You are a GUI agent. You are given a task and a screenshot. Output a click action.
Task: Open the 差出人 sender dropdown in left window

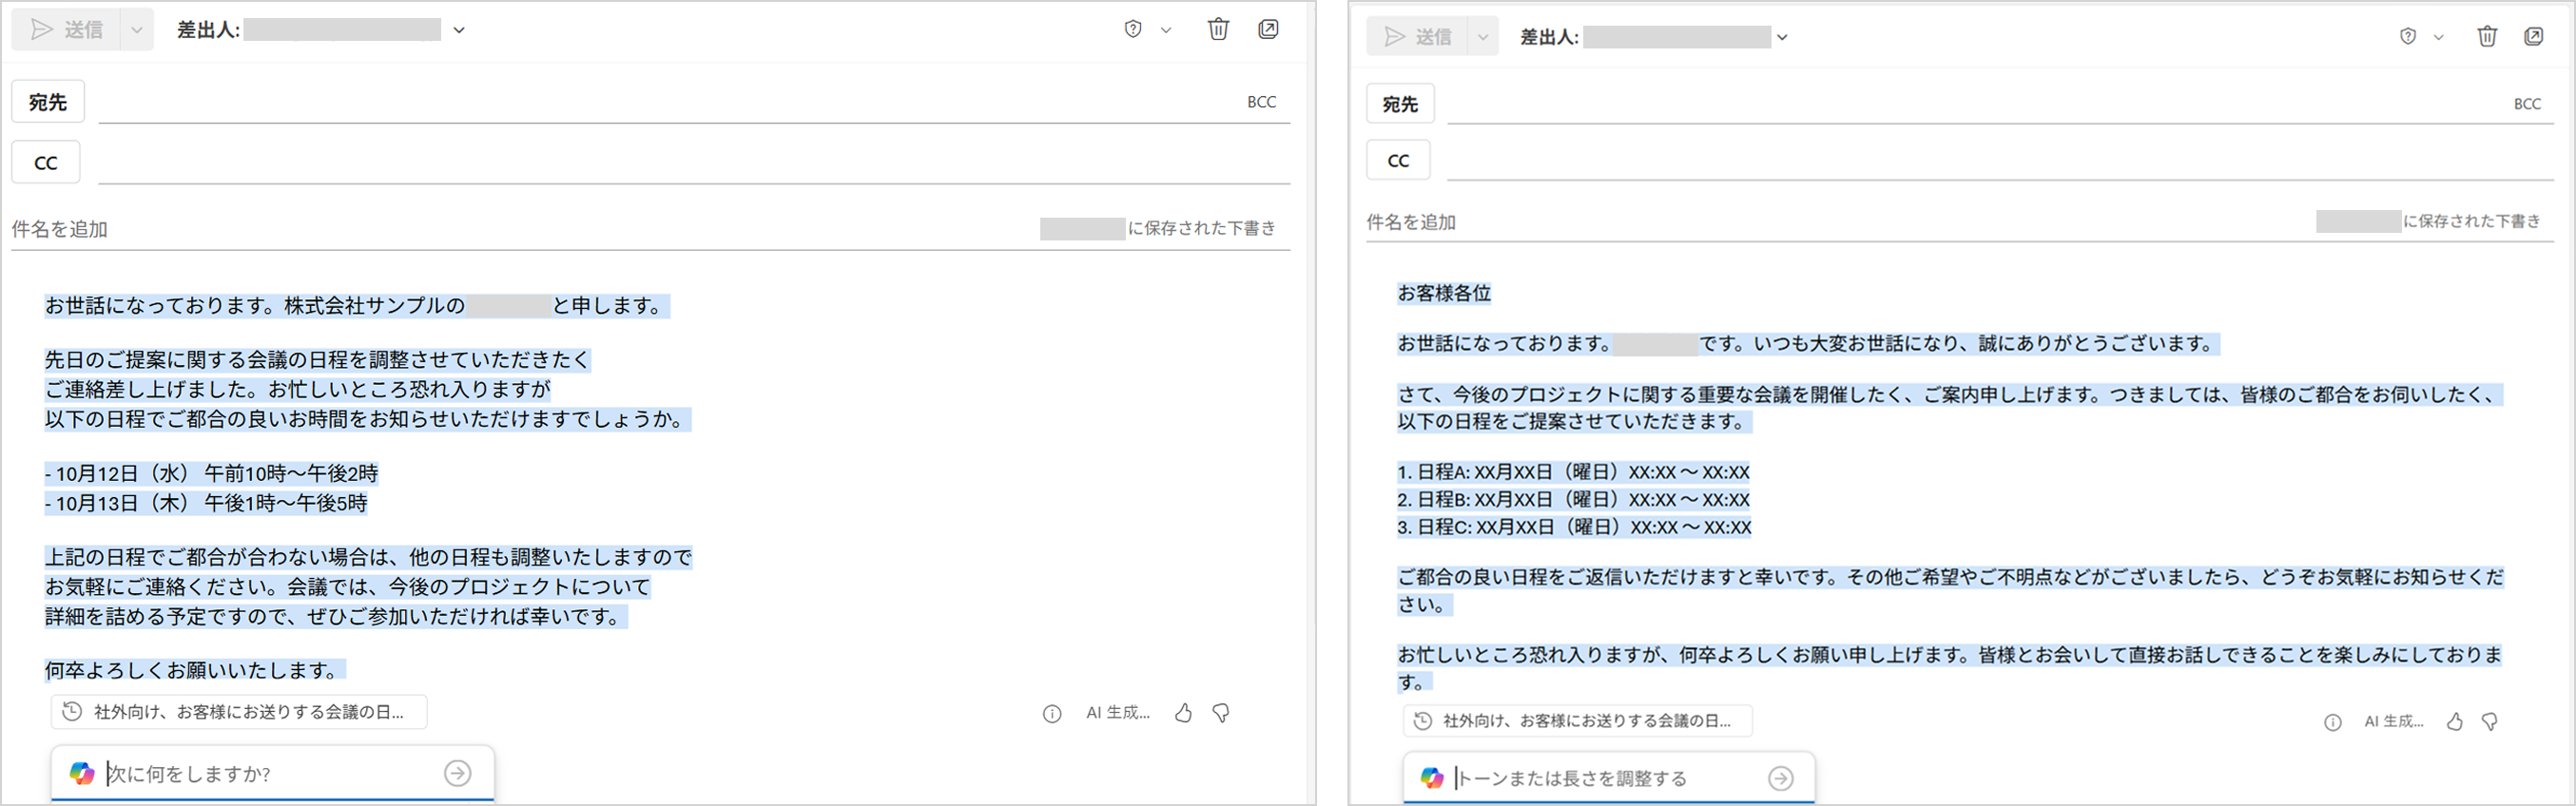click(x=459, y=30)
